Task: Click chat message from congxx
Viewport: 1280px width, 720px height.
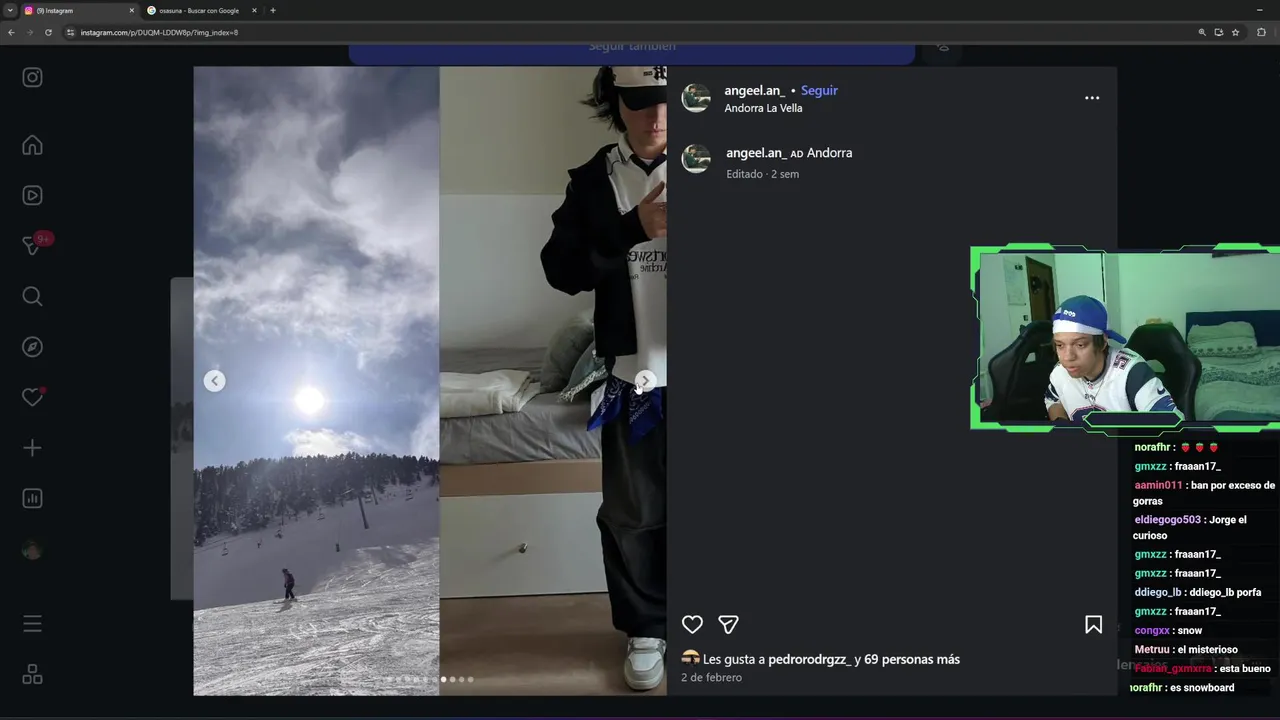Action: click(1168, 631)
